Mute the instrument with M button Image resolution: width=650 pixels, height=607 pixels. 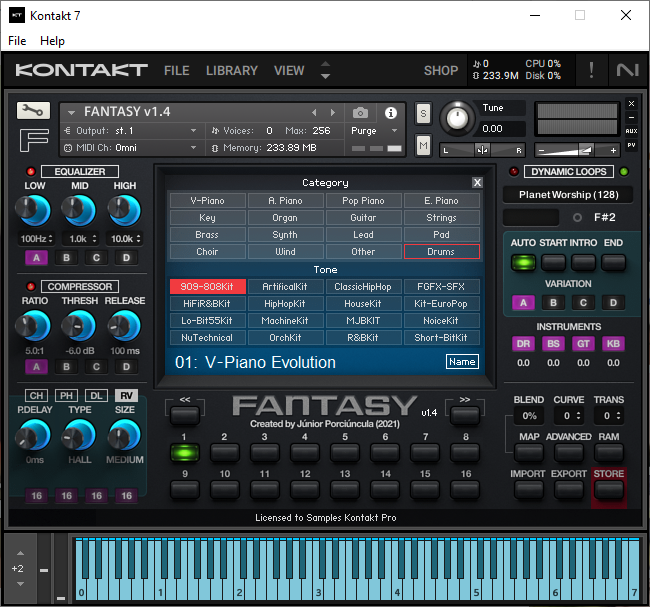click(x=423, y=146)
